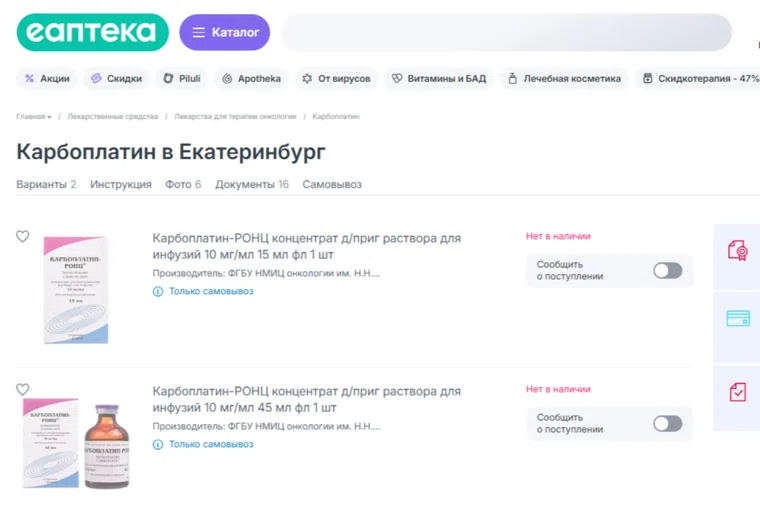Add the 45 ml Carboplatin to favorites

[x=23, y=390]
